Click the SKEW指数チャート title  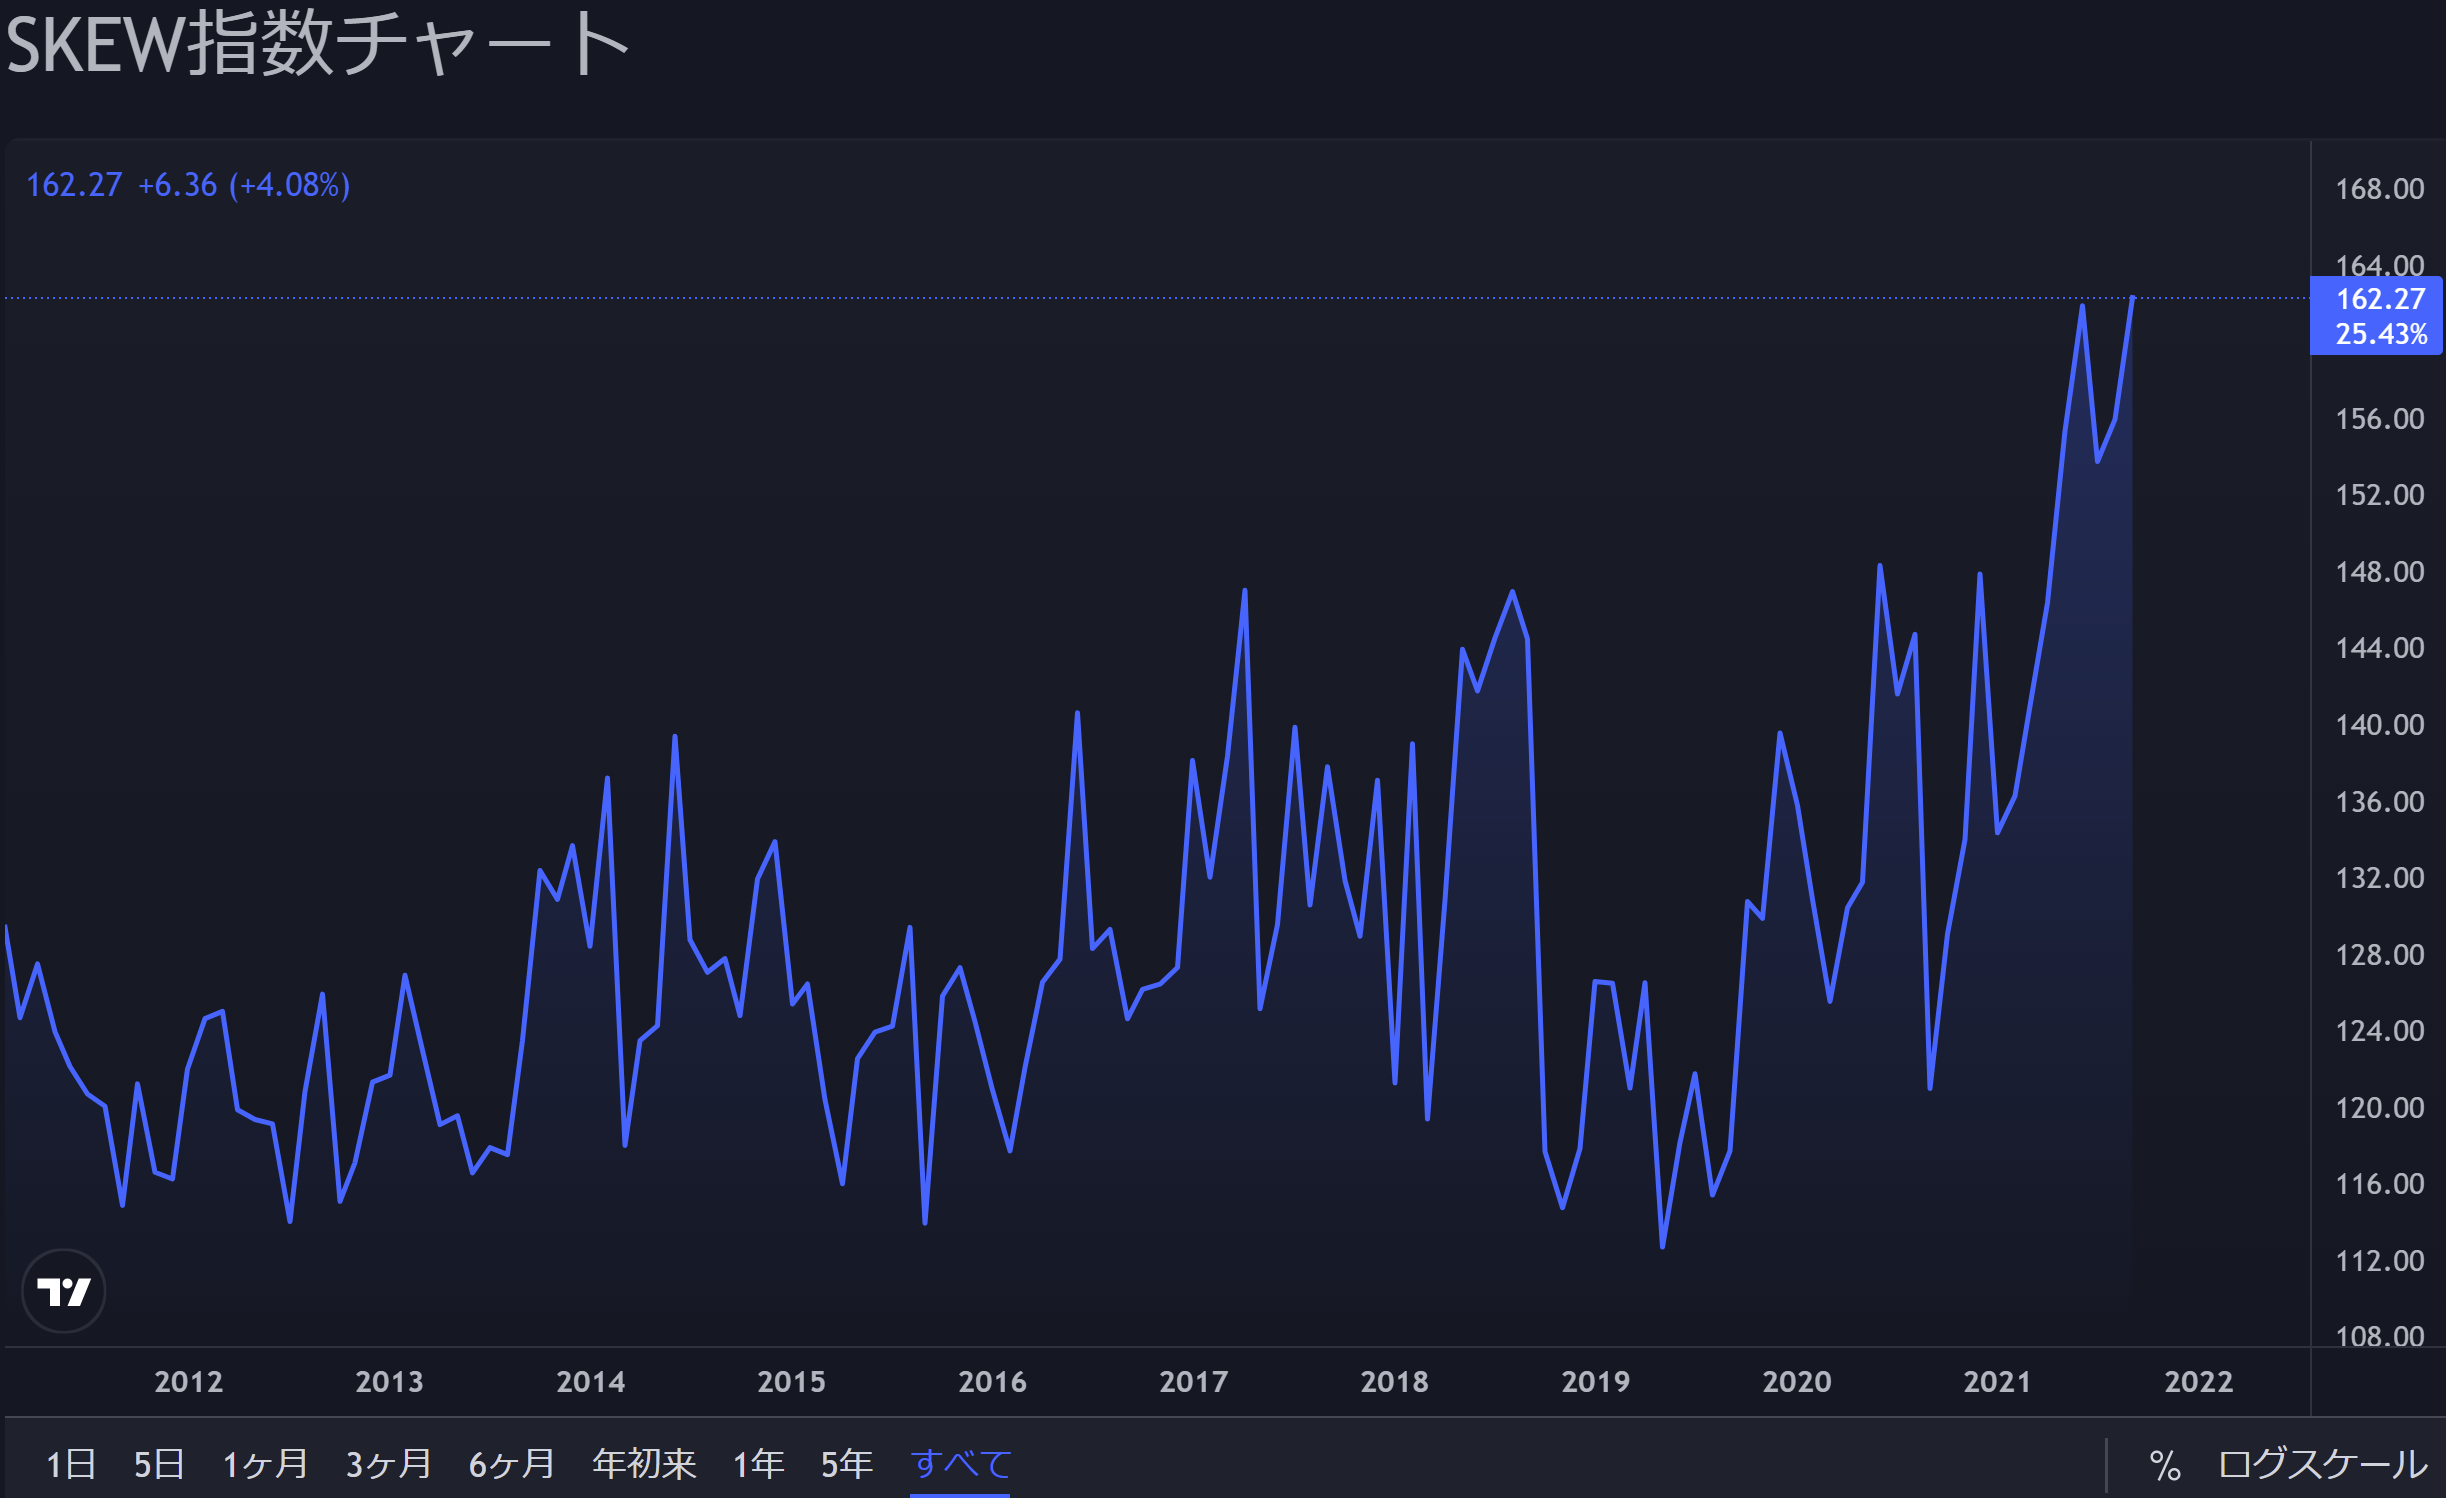click(318, 45)
